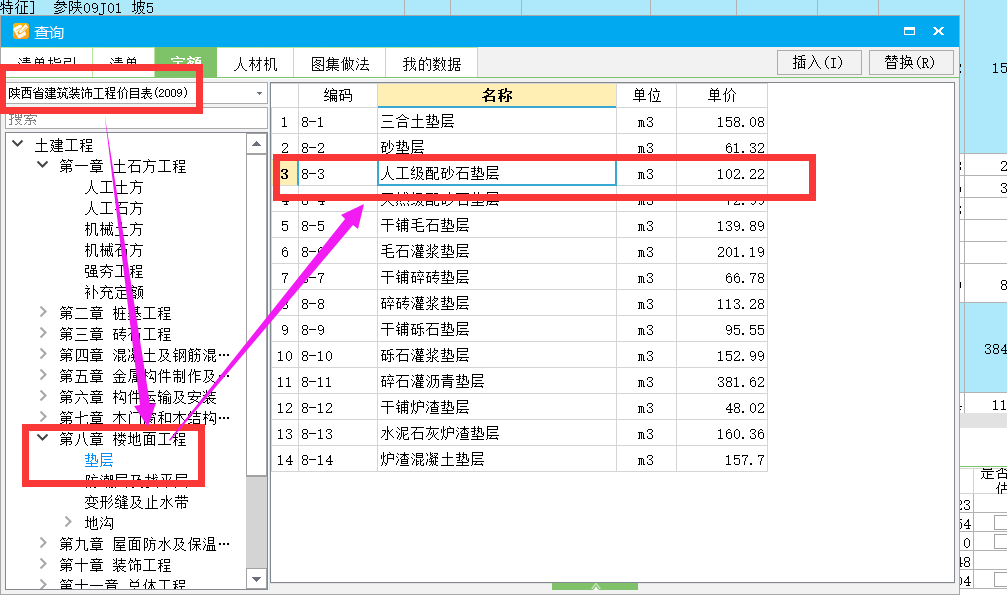Viewport: 1007px width, 616px height.
Task: Click the 插入(I) button
Action: click(818, 62)
